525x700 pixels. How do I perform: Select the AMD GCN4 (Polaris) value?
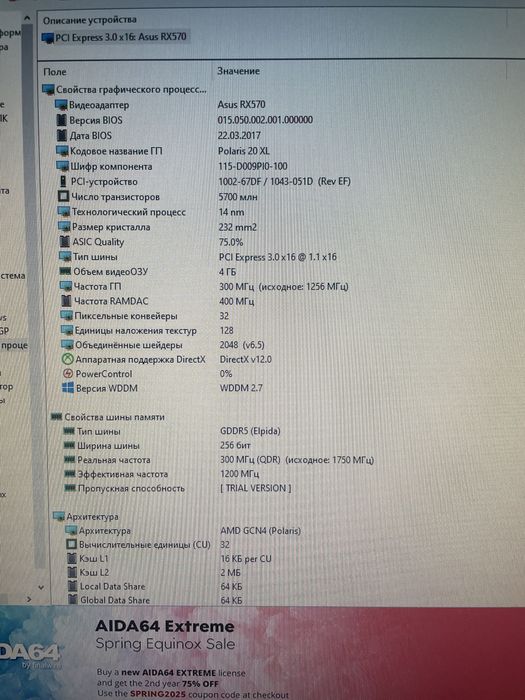[x=261, y=531]
